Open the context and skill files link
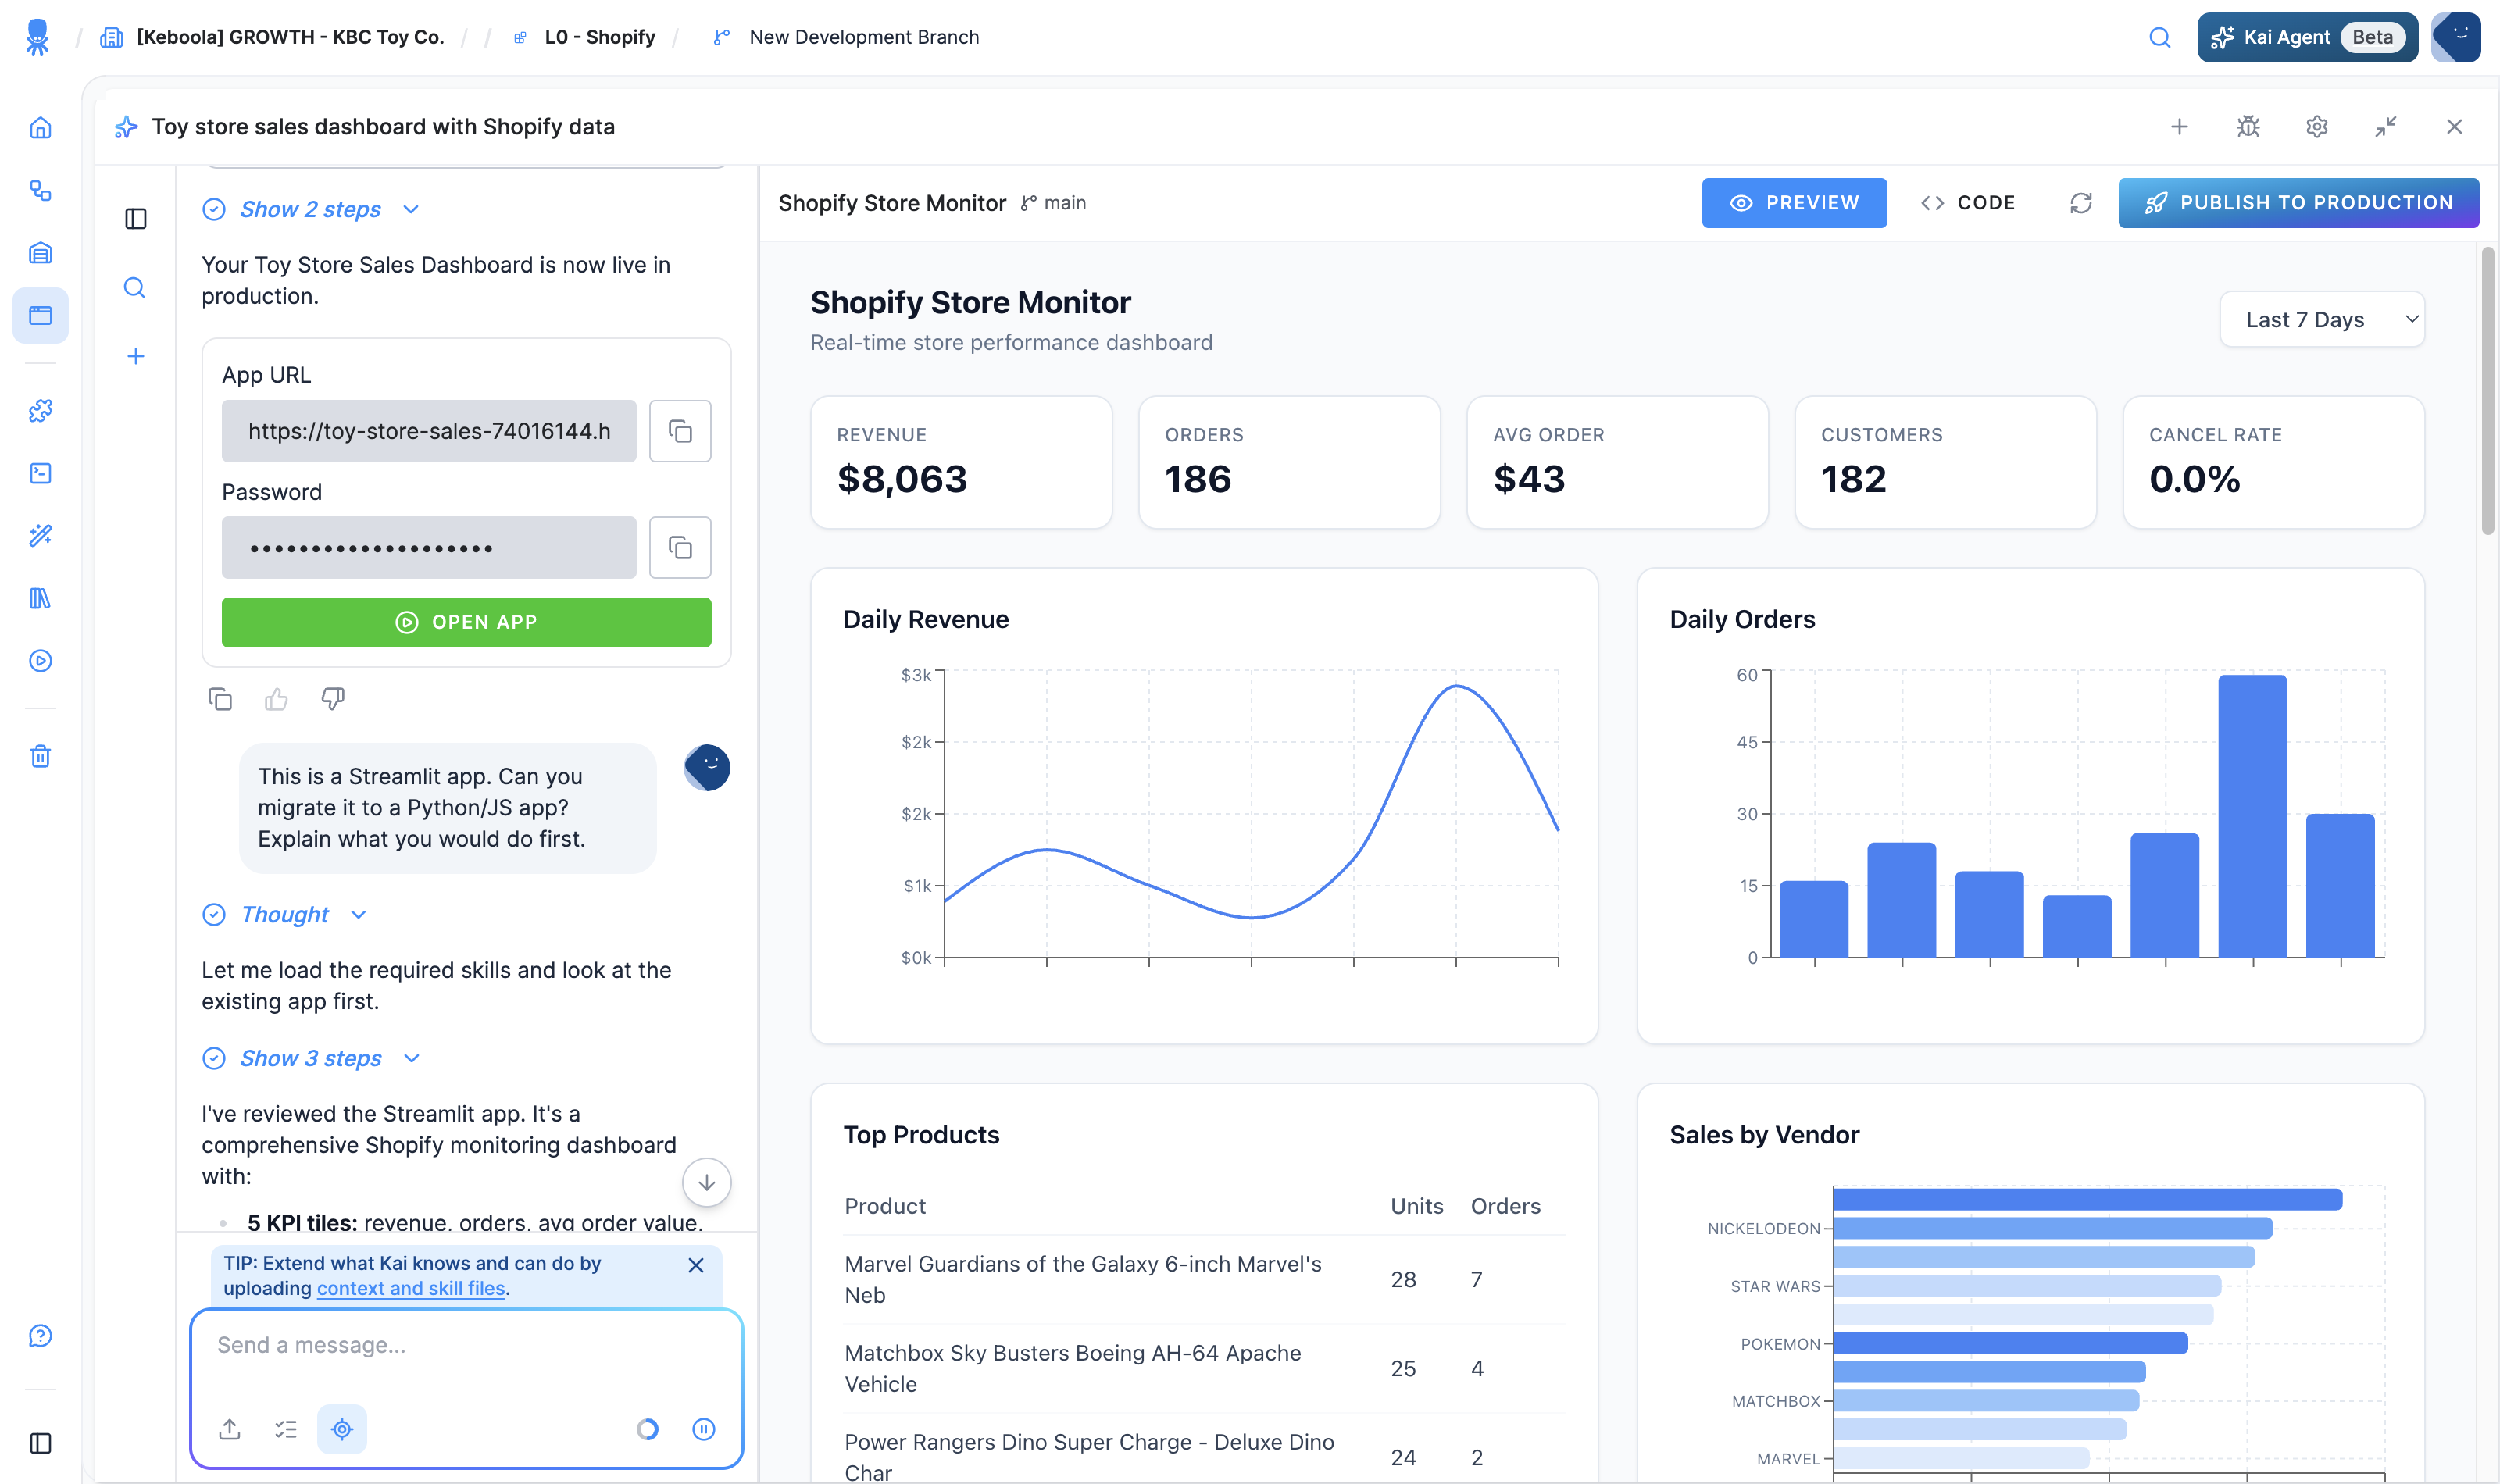The height and width of the screenshot is (1484, 2500). pos(410,1288)
